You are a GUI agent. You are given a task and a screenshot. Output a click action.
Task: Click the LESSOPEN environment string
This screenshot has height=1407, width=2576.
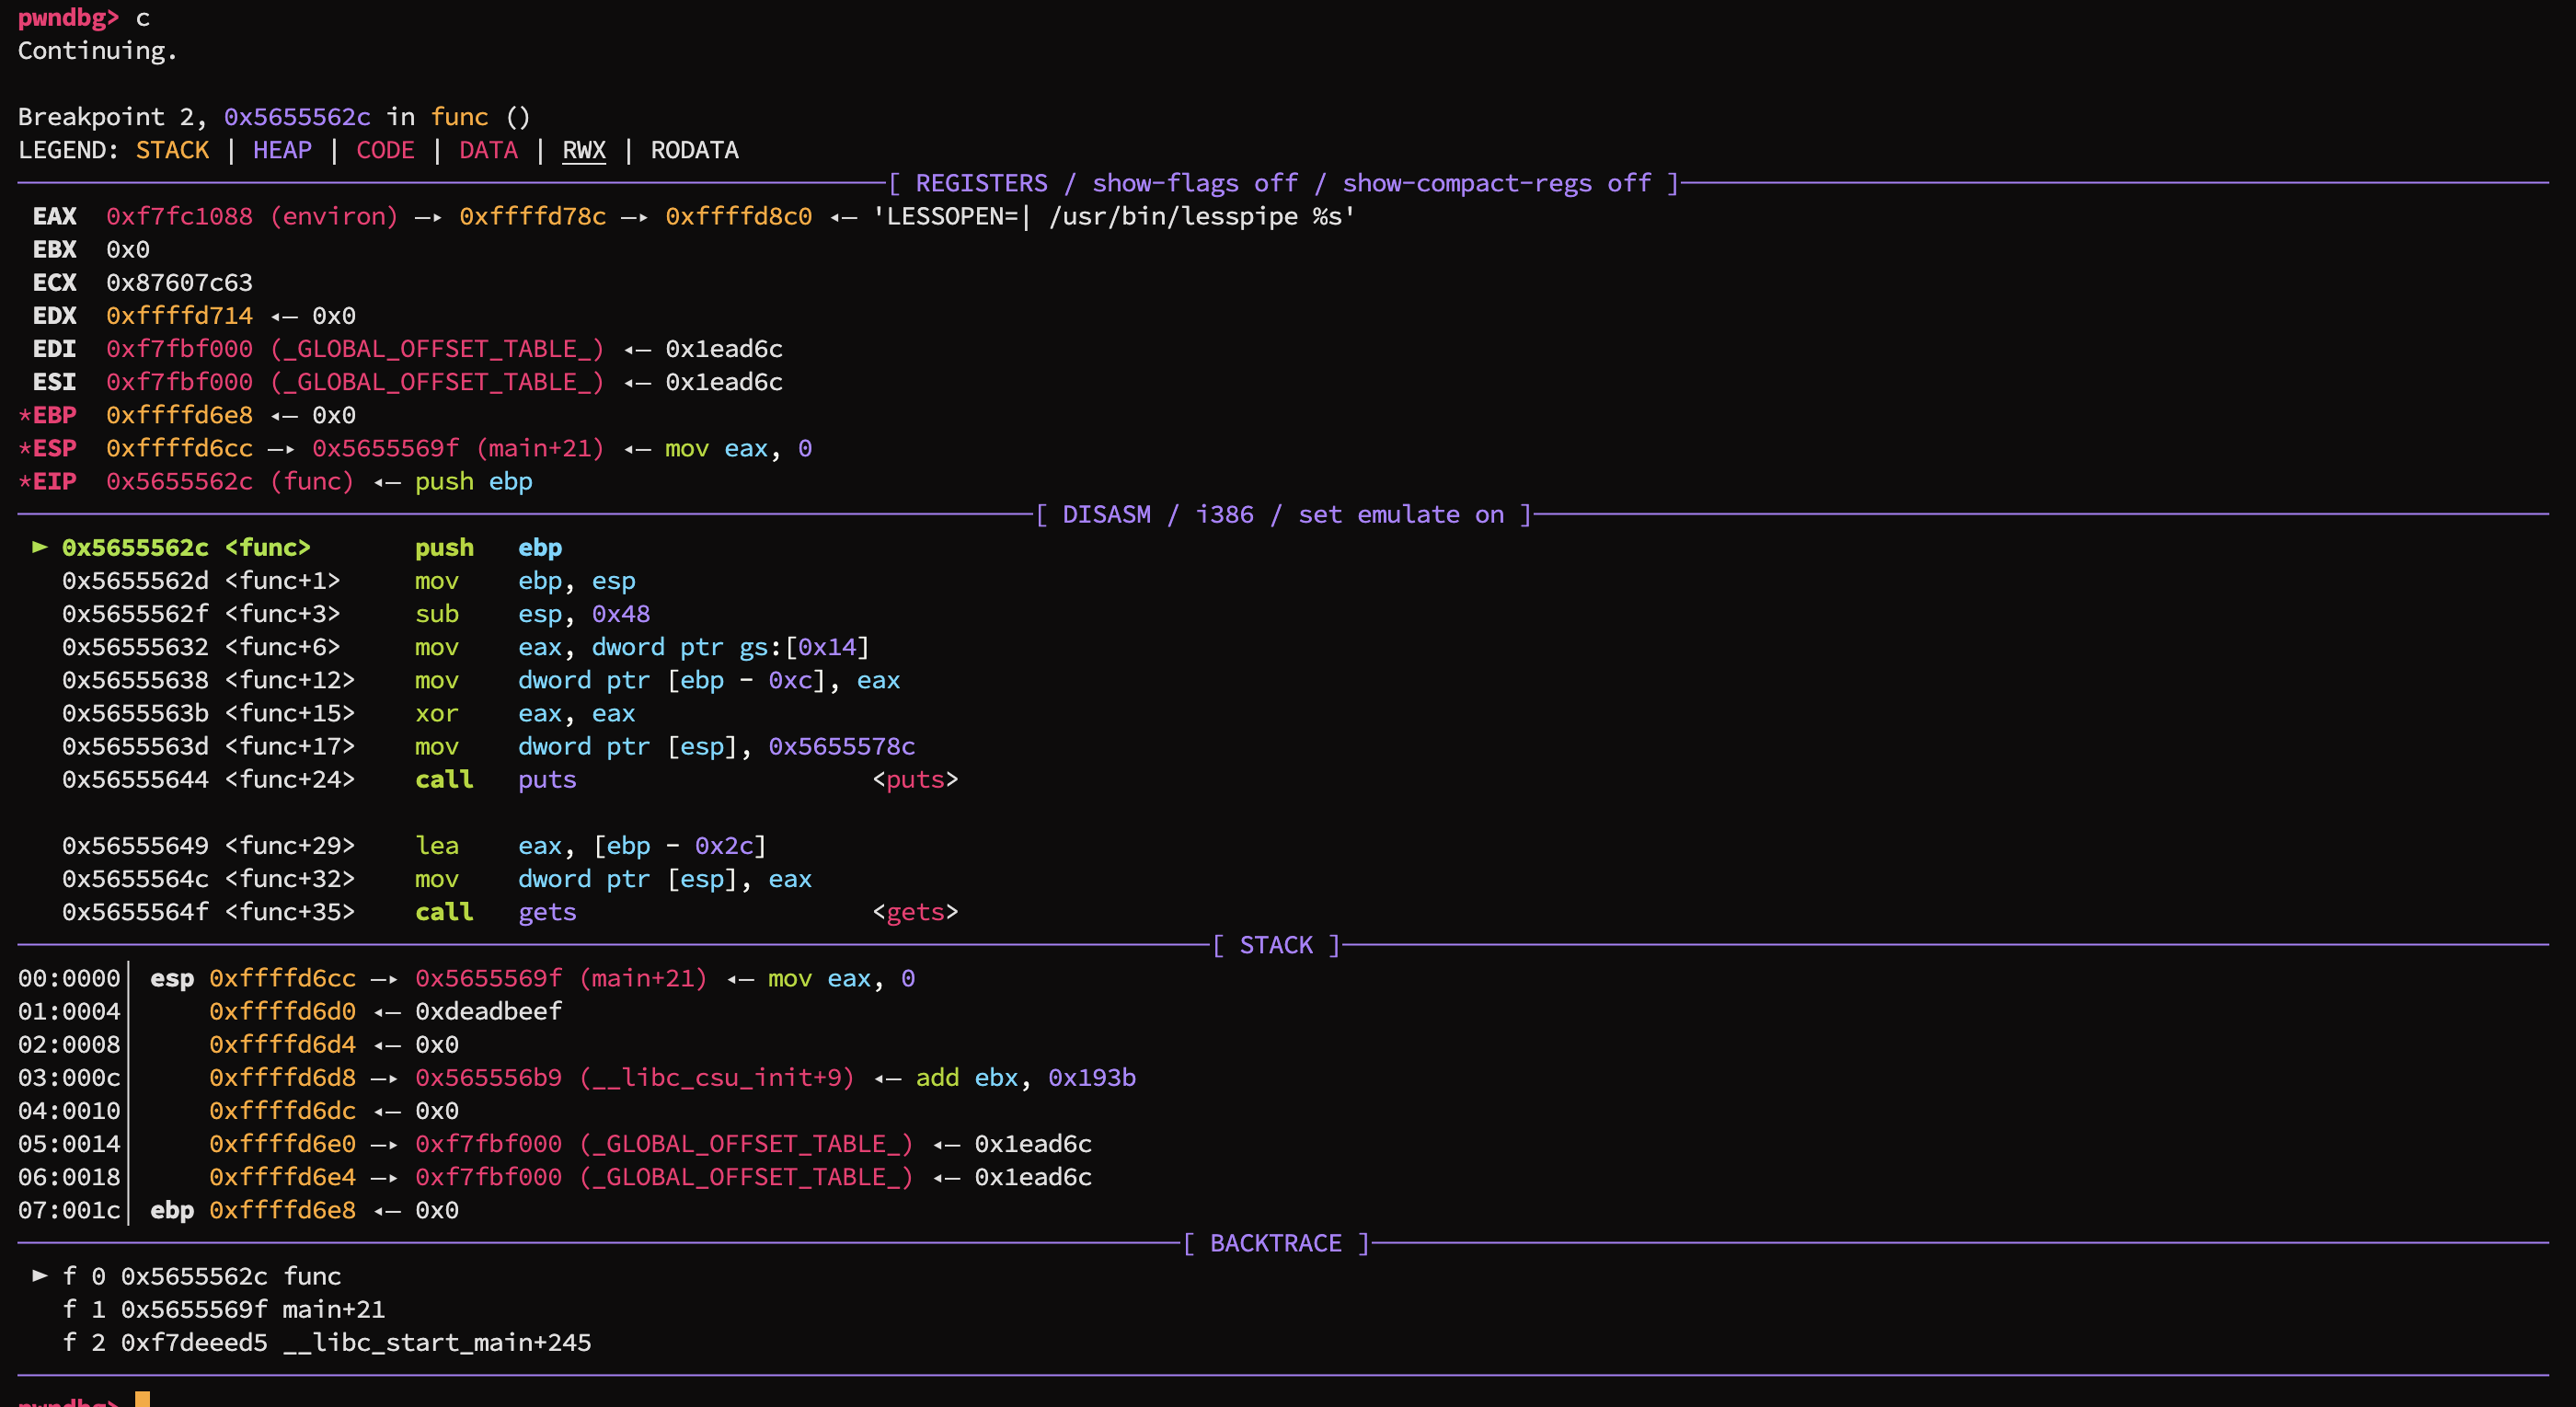(1114, 216)
